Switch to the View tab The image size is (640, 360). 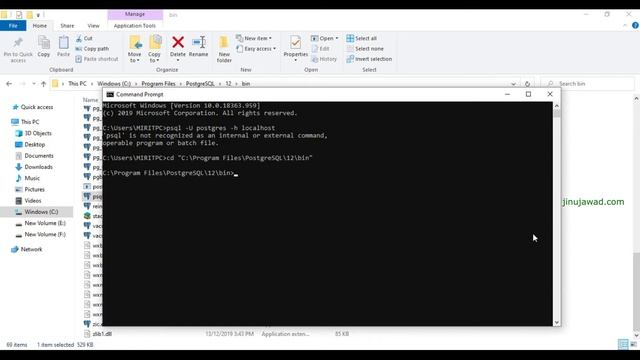(93, 26)
